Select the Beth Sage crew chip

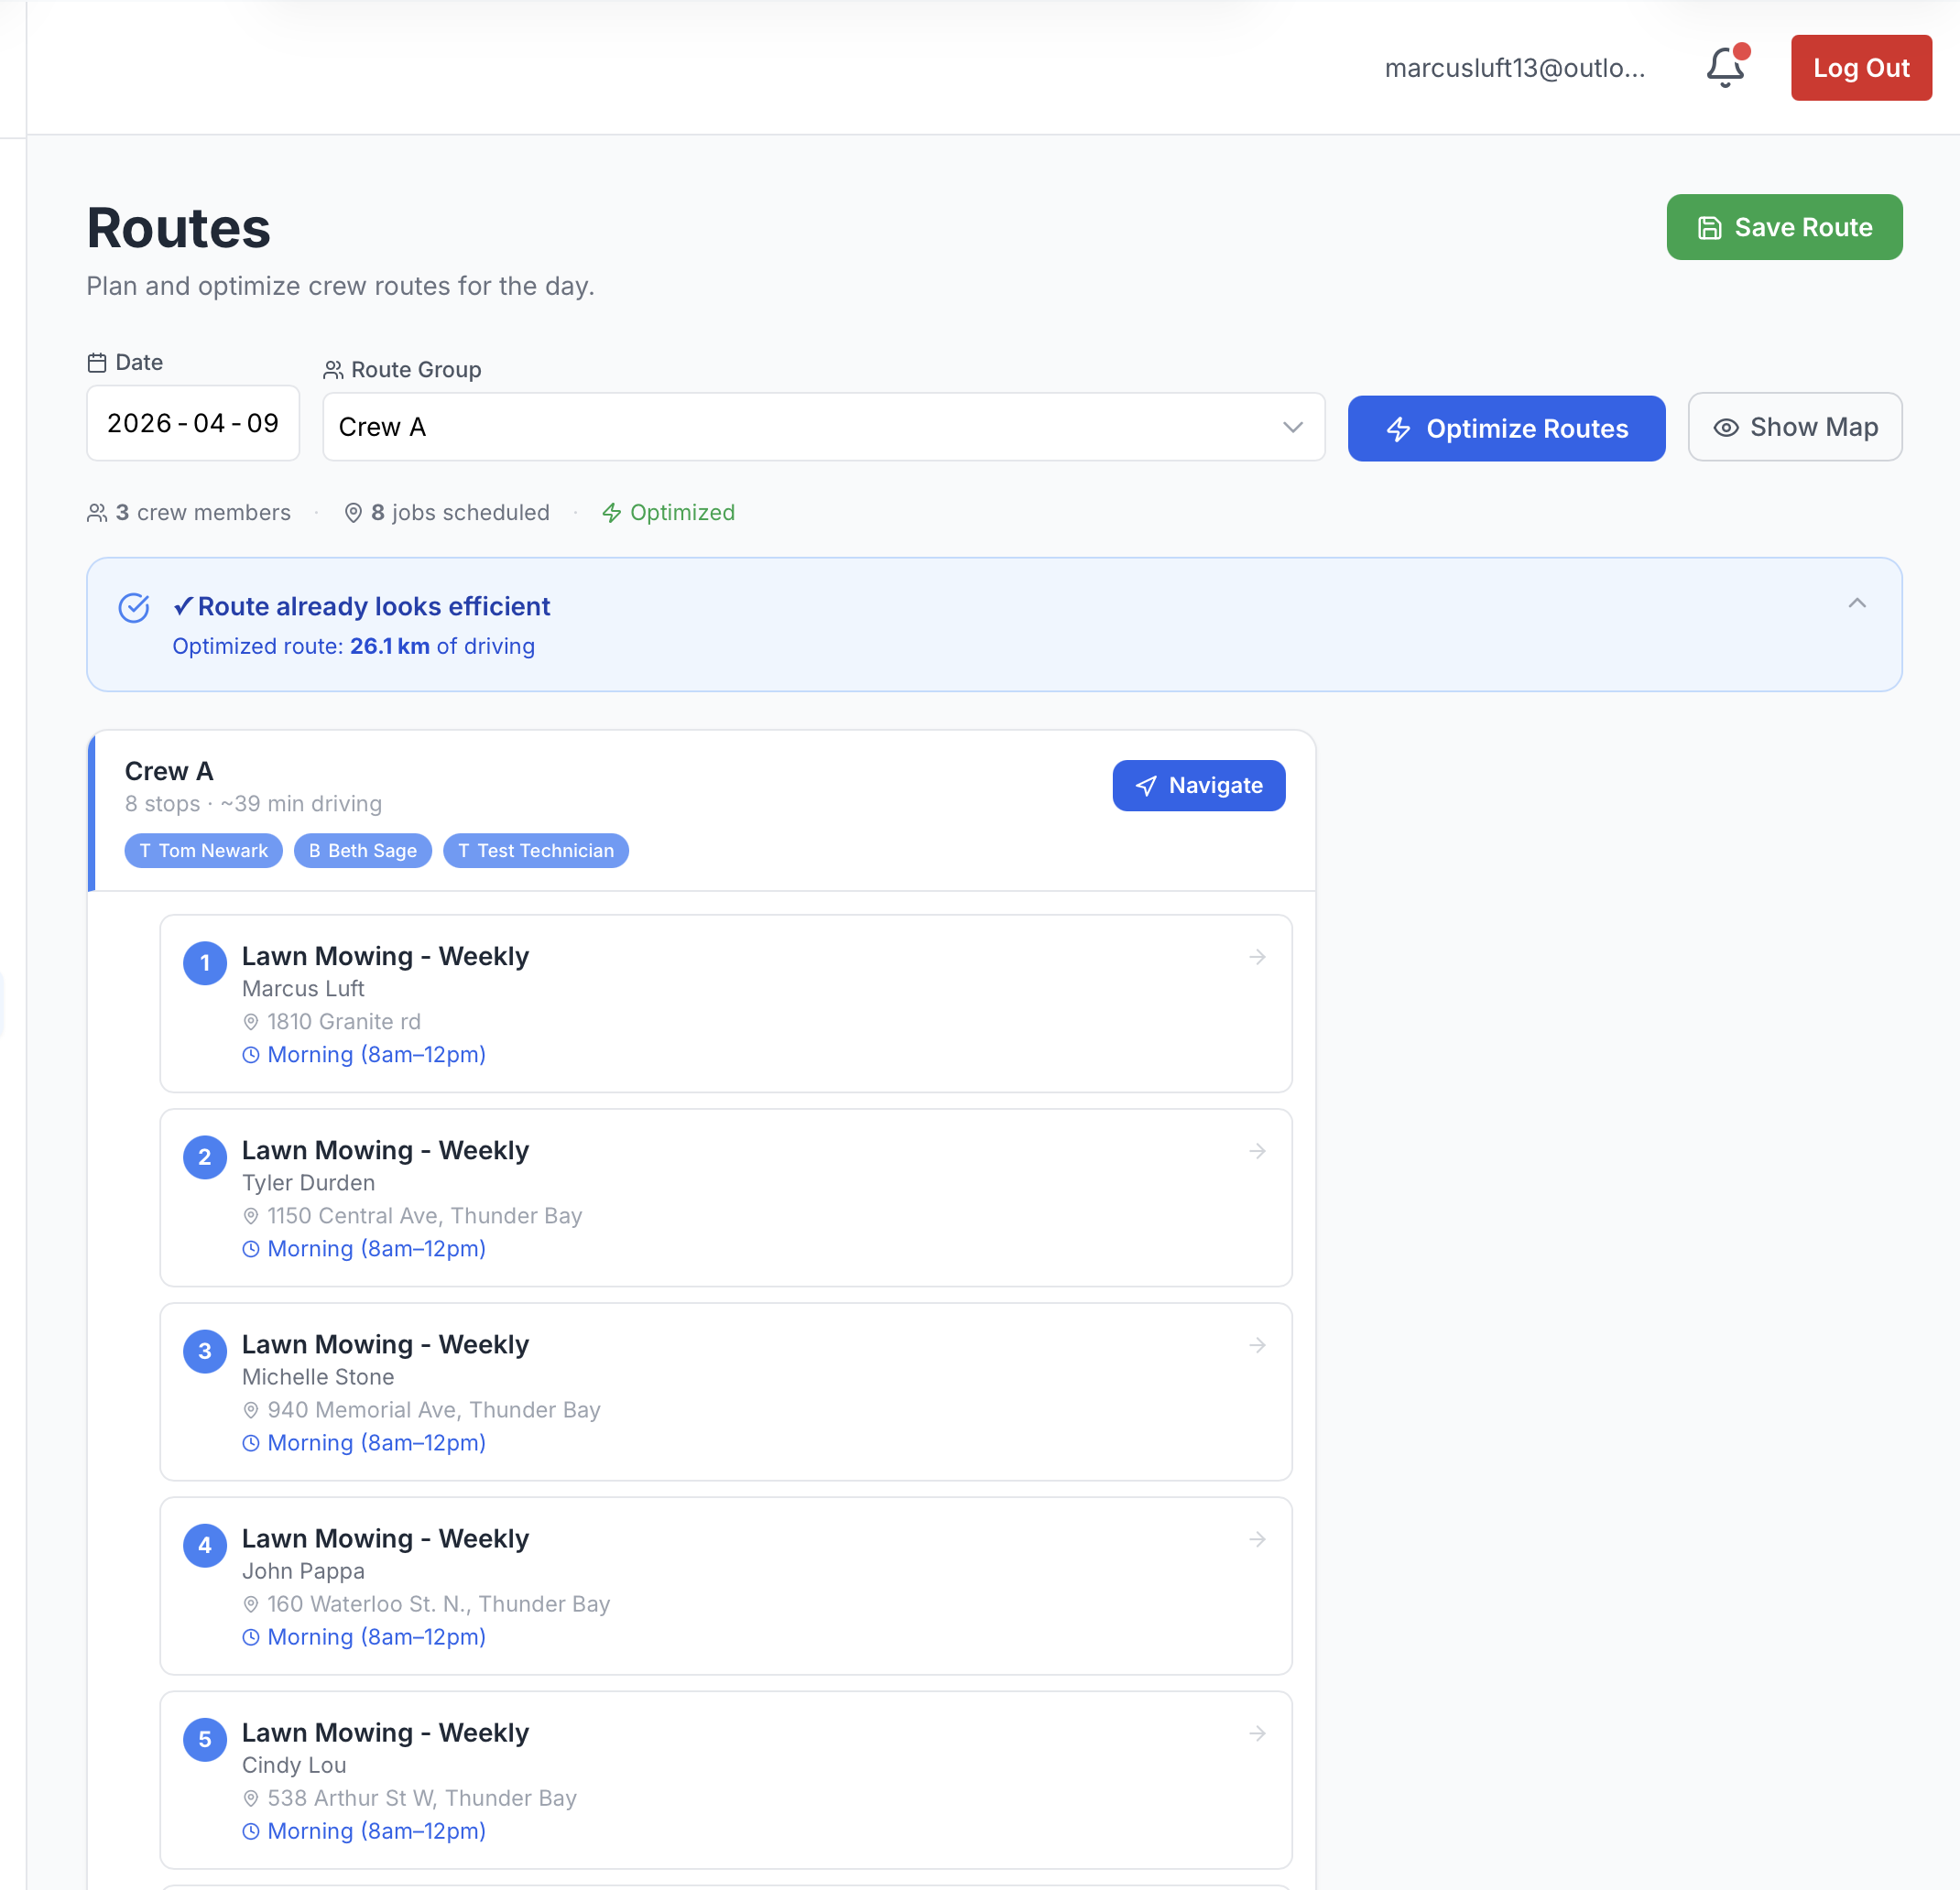(362, 850)
